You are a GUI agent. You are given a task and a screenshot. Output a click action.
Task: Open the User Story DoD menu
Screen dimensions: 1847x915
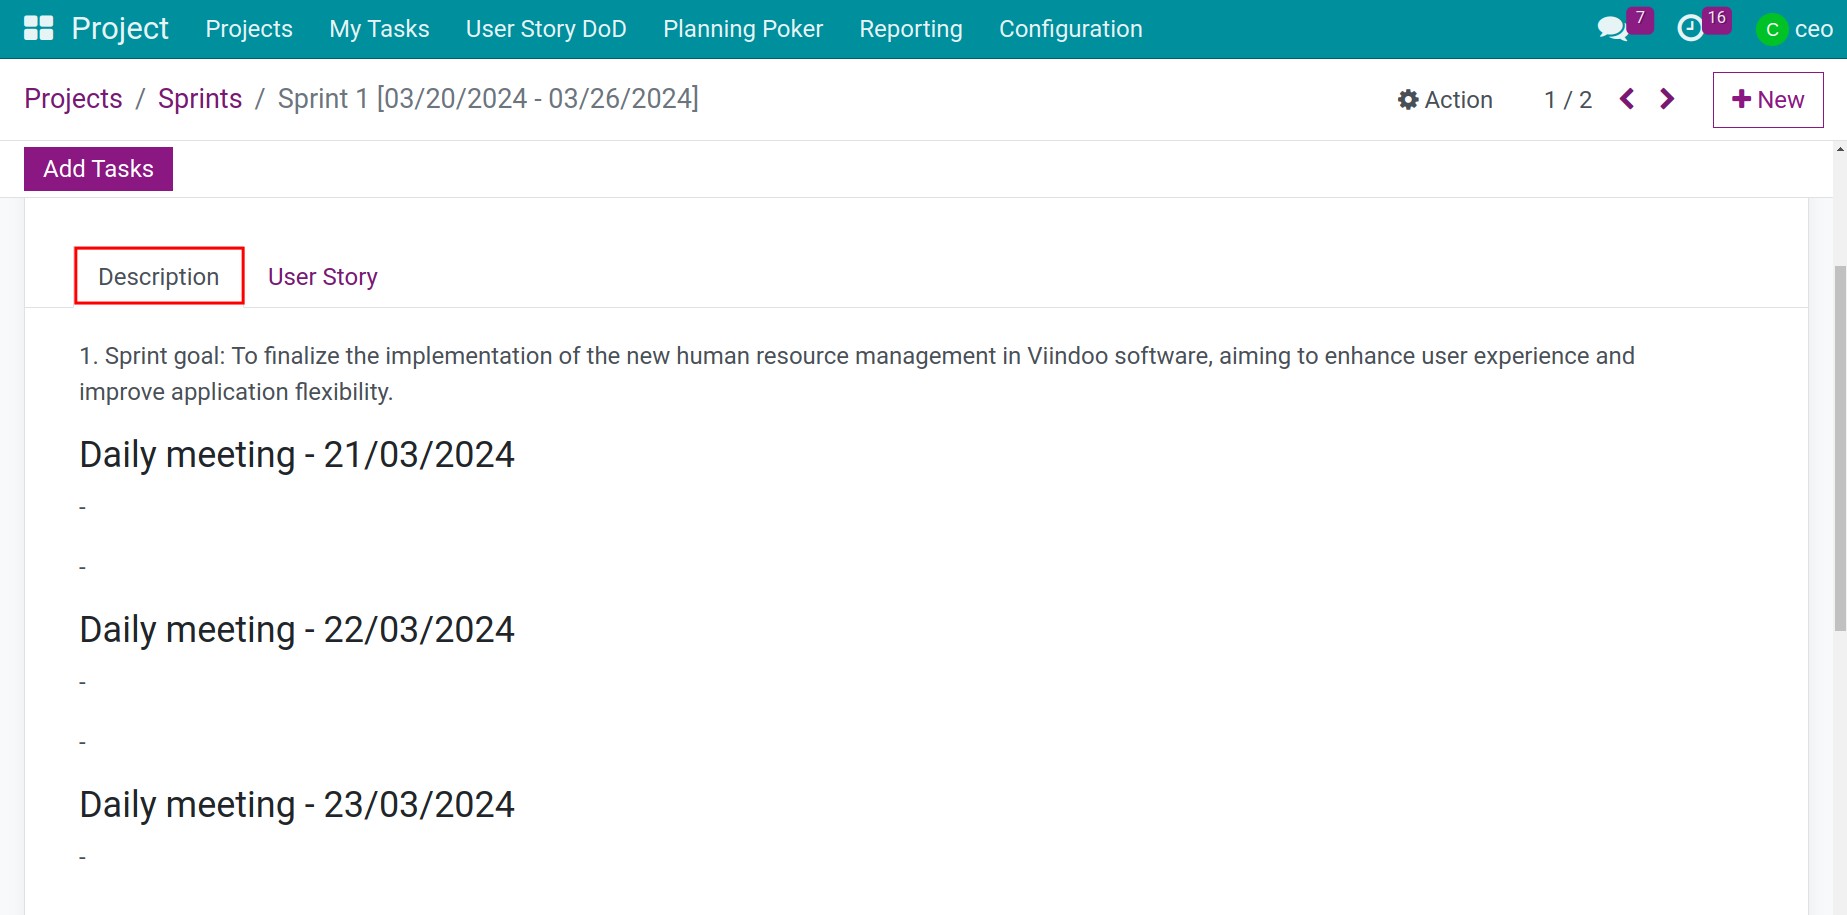546,29
